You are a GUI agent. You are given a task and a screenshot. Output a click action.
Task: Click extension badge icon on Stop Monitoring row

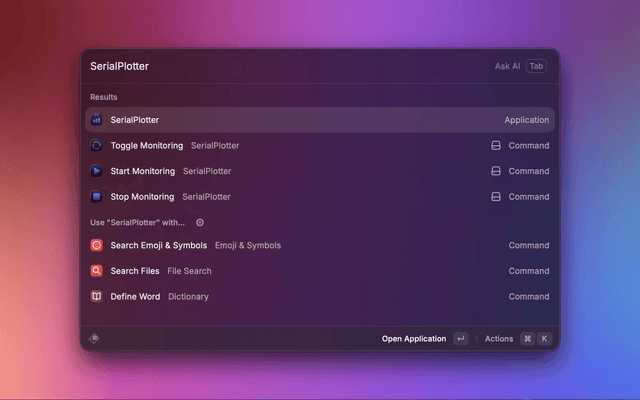point(495,197)
